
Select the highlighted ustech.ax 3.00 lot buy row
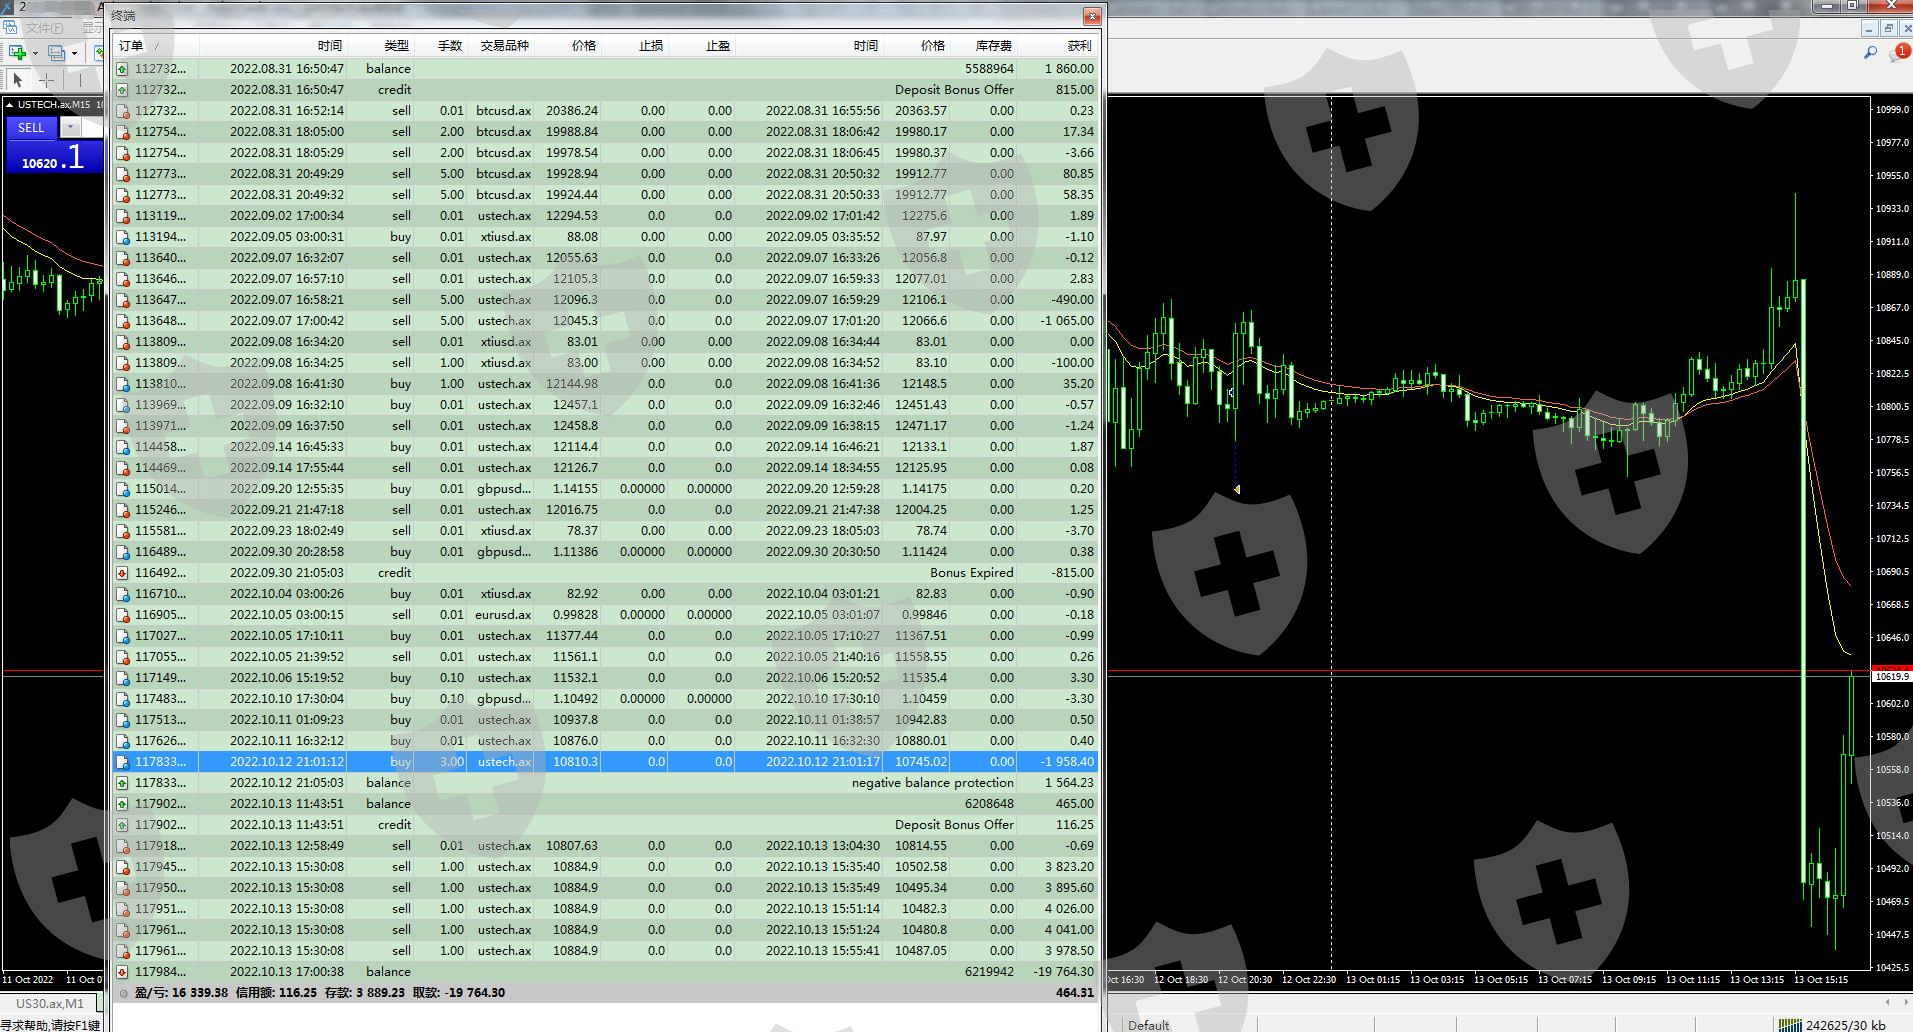(x=600, y=762)
